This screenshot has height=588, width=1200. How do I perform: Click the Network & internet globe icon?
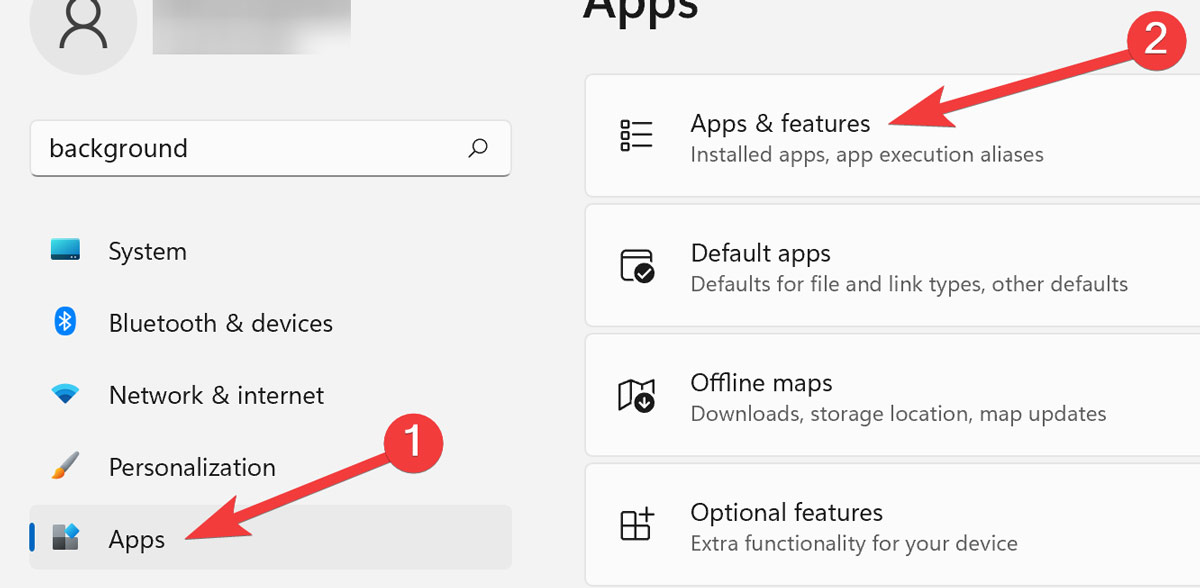point(64,394)
